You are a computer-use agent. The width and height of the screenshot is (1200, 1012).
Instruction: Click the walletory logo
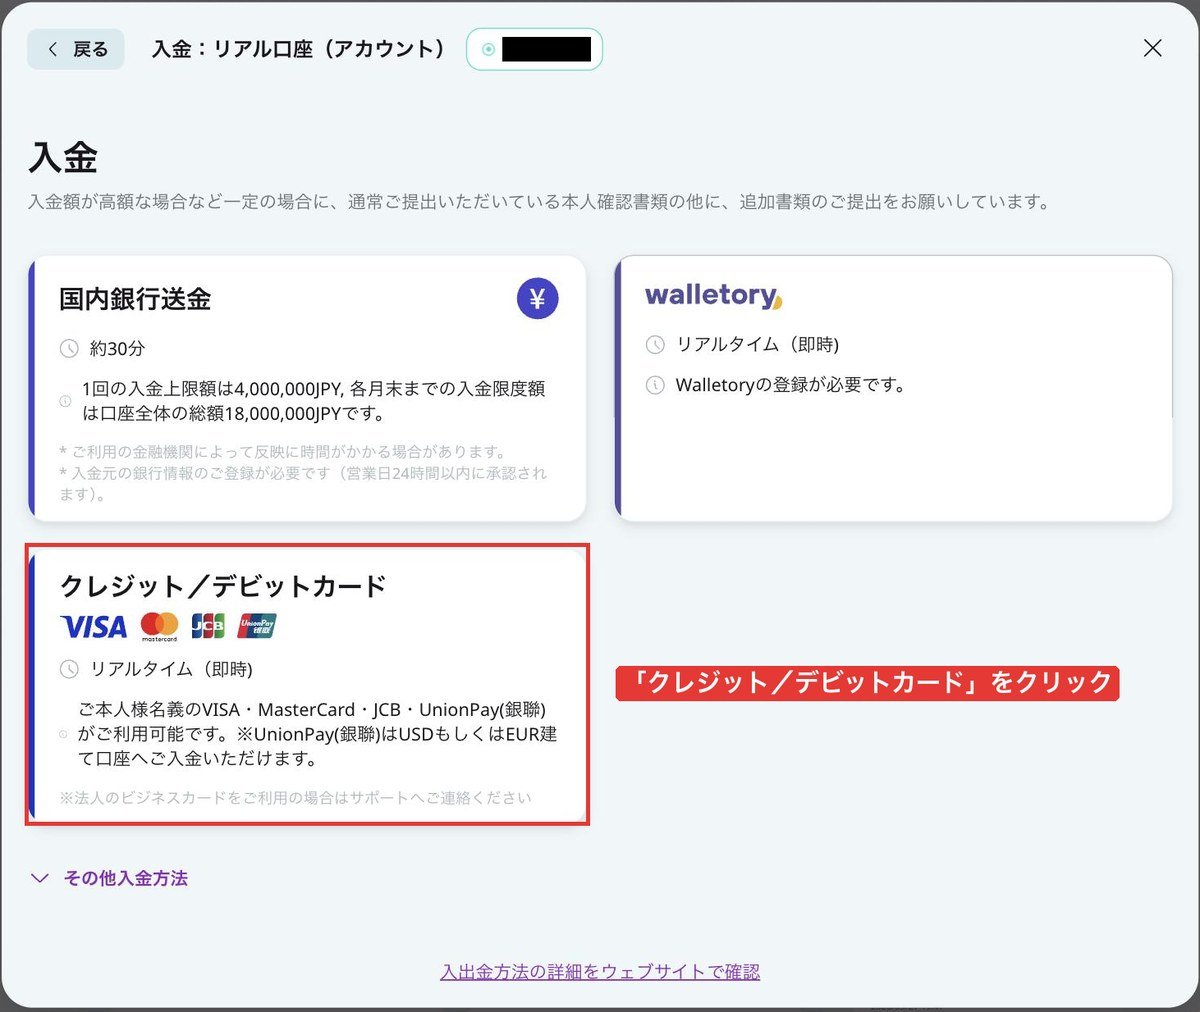[713, 295]
